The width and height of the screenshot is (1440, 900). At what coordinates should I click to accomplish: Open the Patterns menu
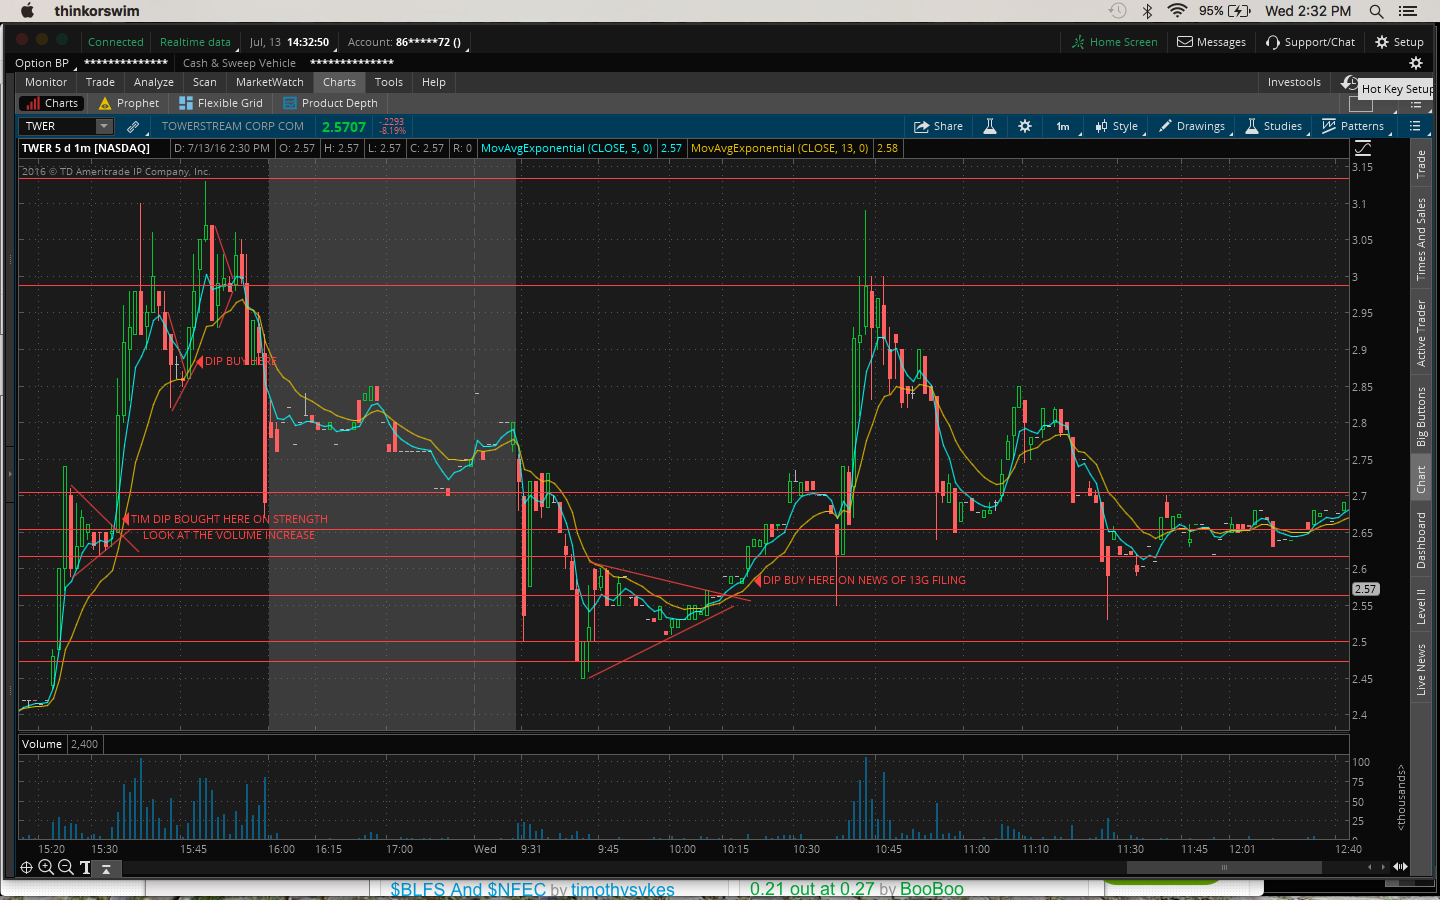1353,126
